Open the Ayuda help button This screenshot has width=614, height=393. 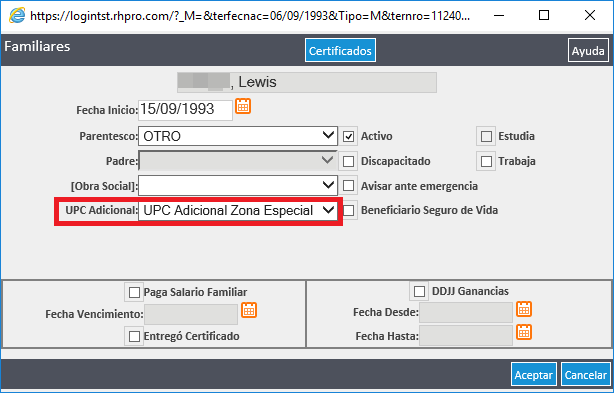click(x=588, y=50)
